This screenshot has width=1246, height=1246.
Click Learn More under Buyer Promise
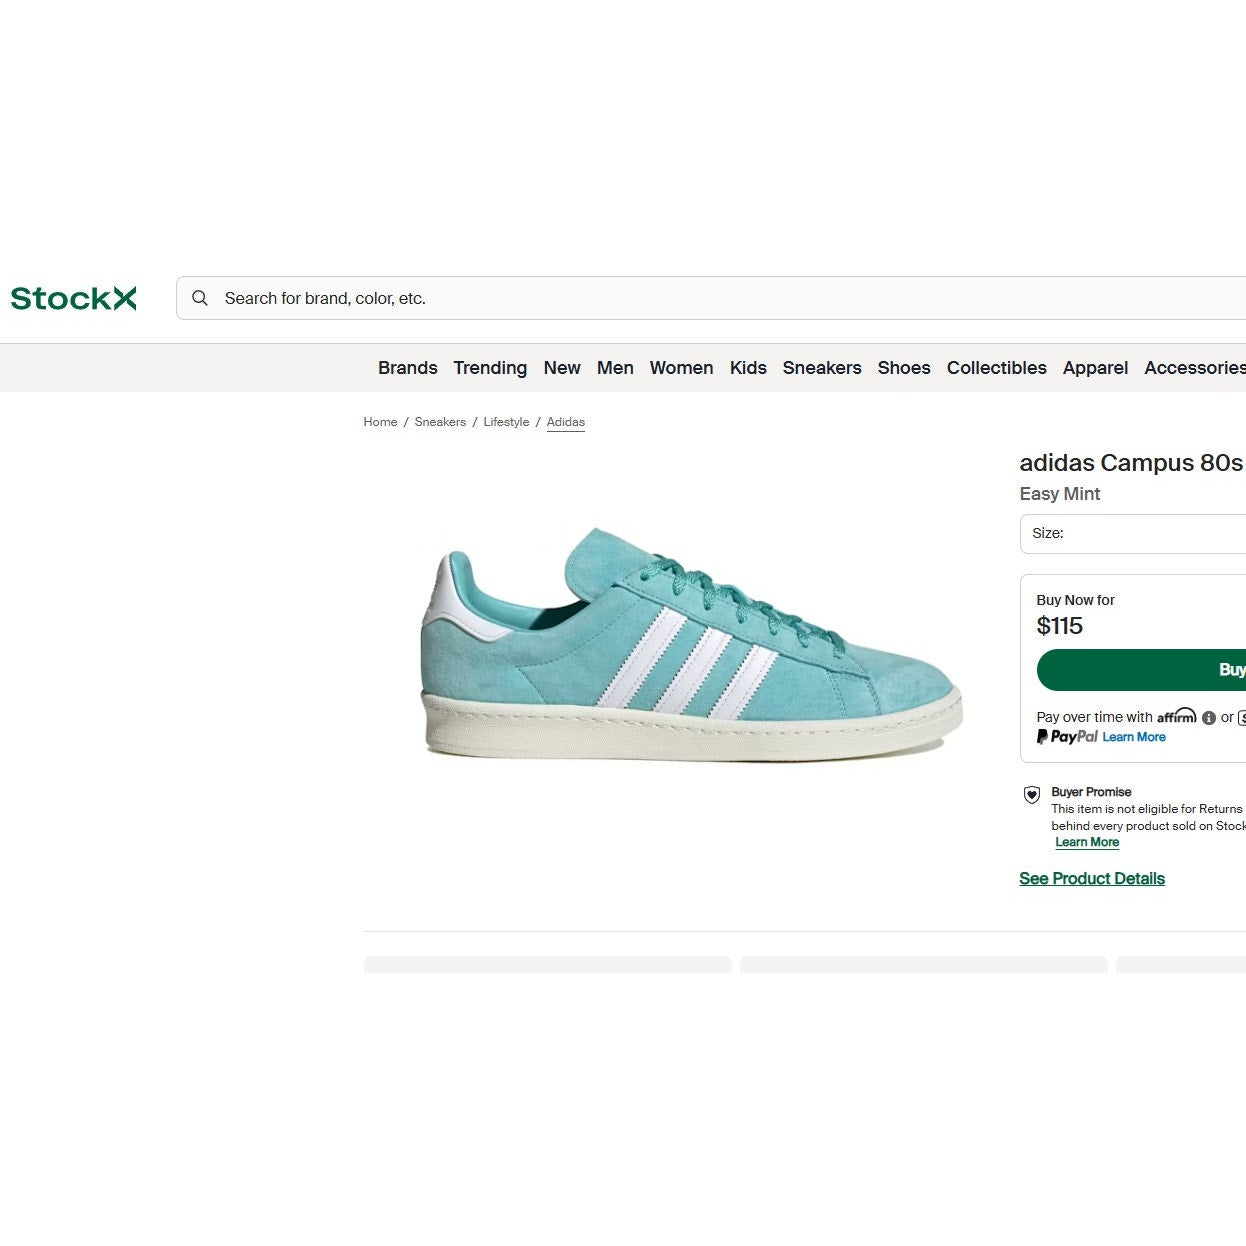(x=1087, y=842)
